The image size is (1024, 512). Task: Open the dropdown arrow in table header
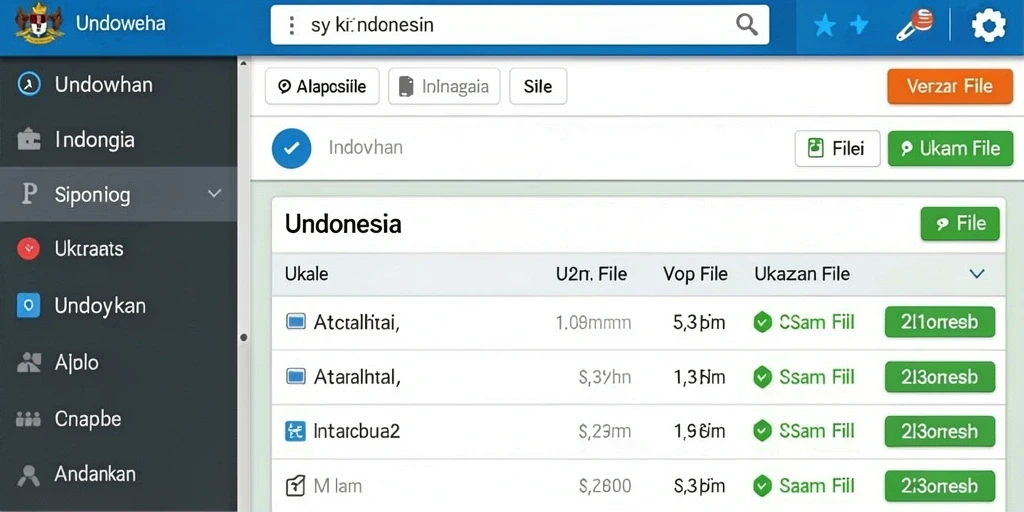(x=977, y=274)
